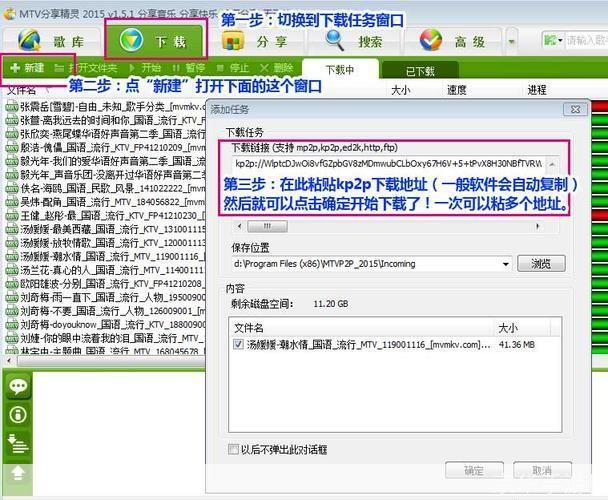Screen dimensions: 608x500
Task: Open chat bubble panel in sidebar
Action: tap(18, 386)
